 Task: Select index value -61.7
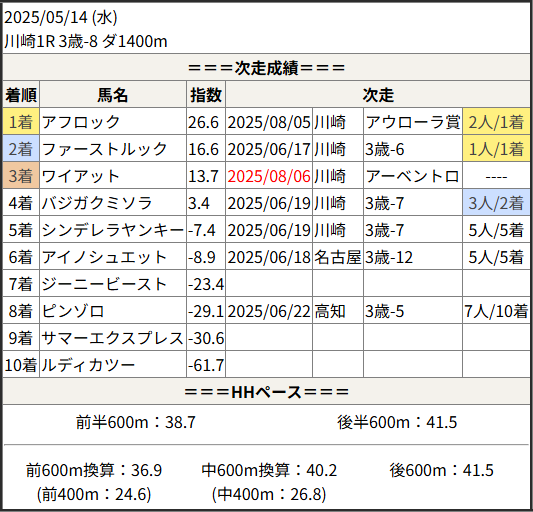click(x=206, y=365)
